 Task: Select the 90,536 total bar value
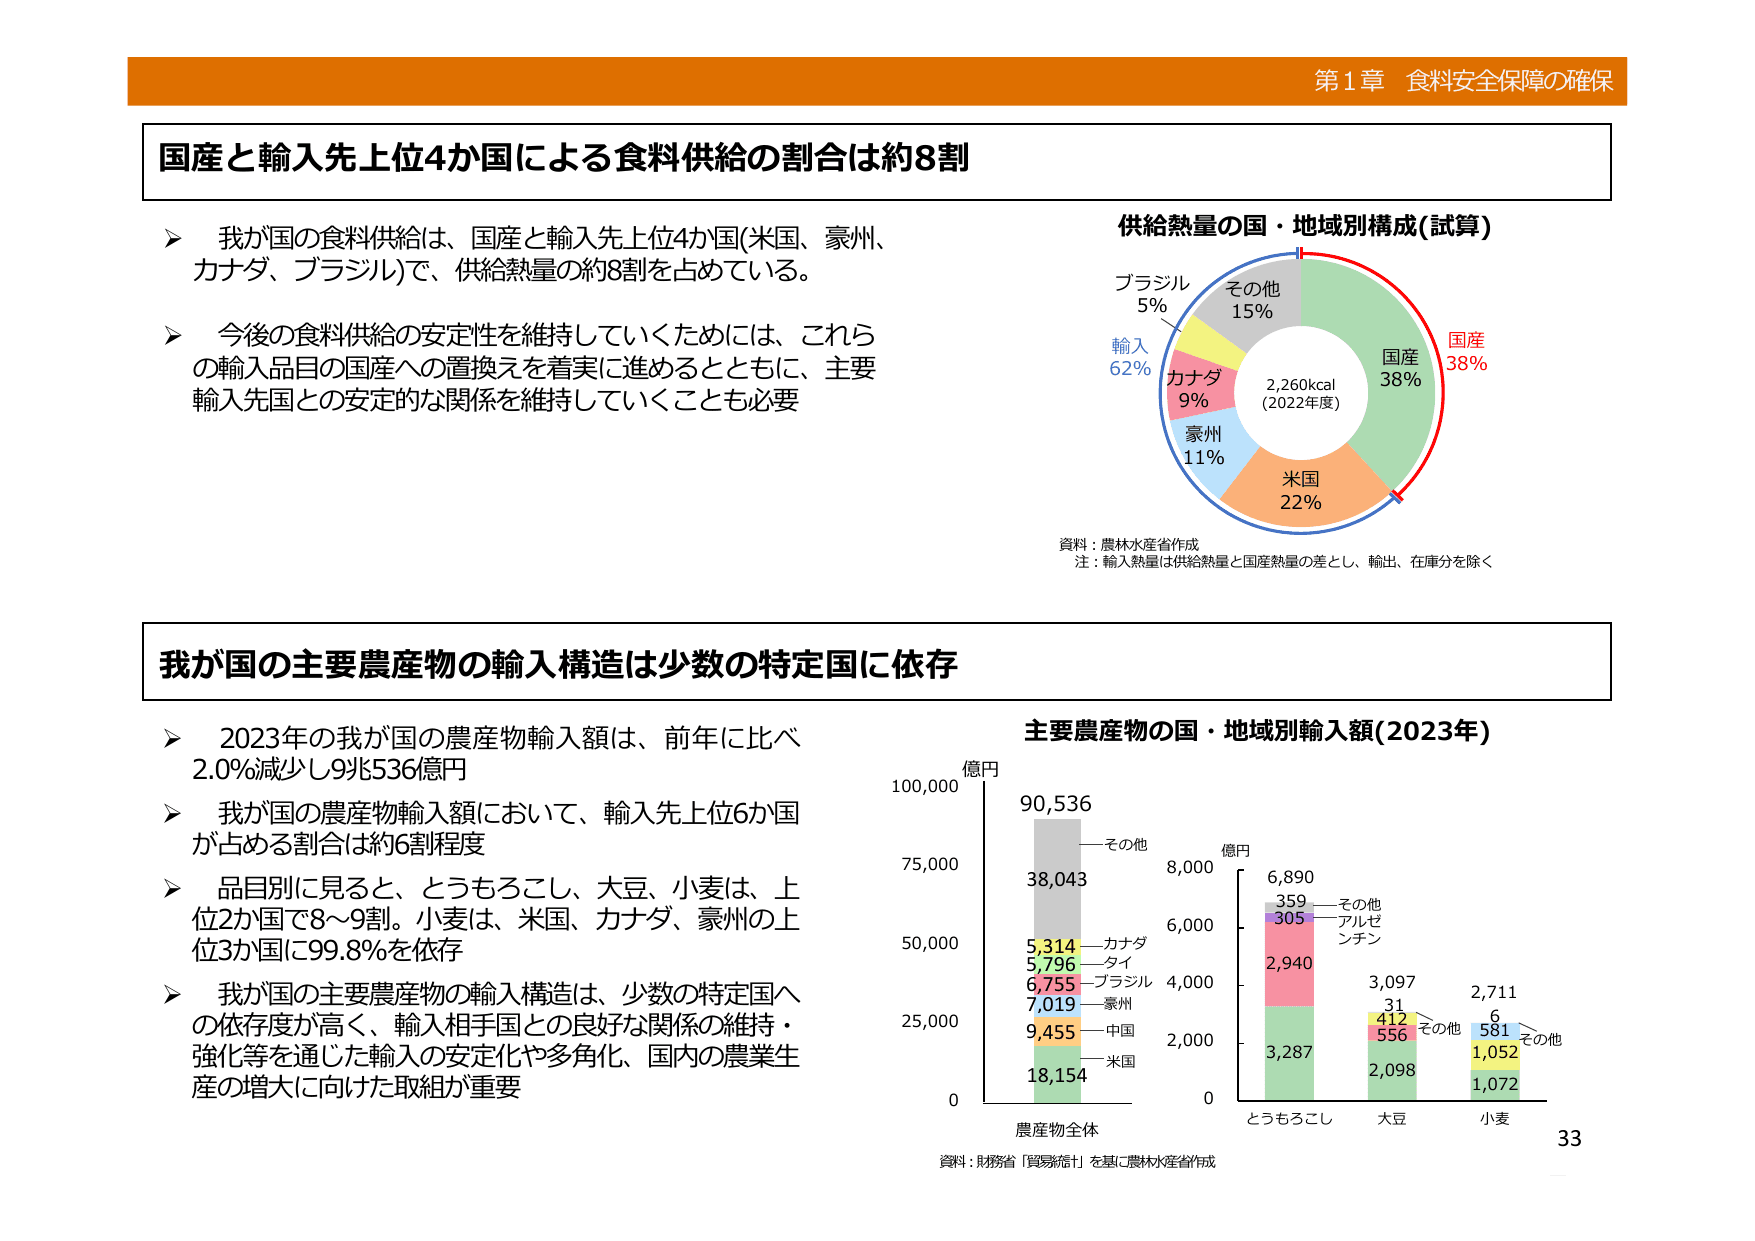pyautogui.click(x=1055, y=803)
